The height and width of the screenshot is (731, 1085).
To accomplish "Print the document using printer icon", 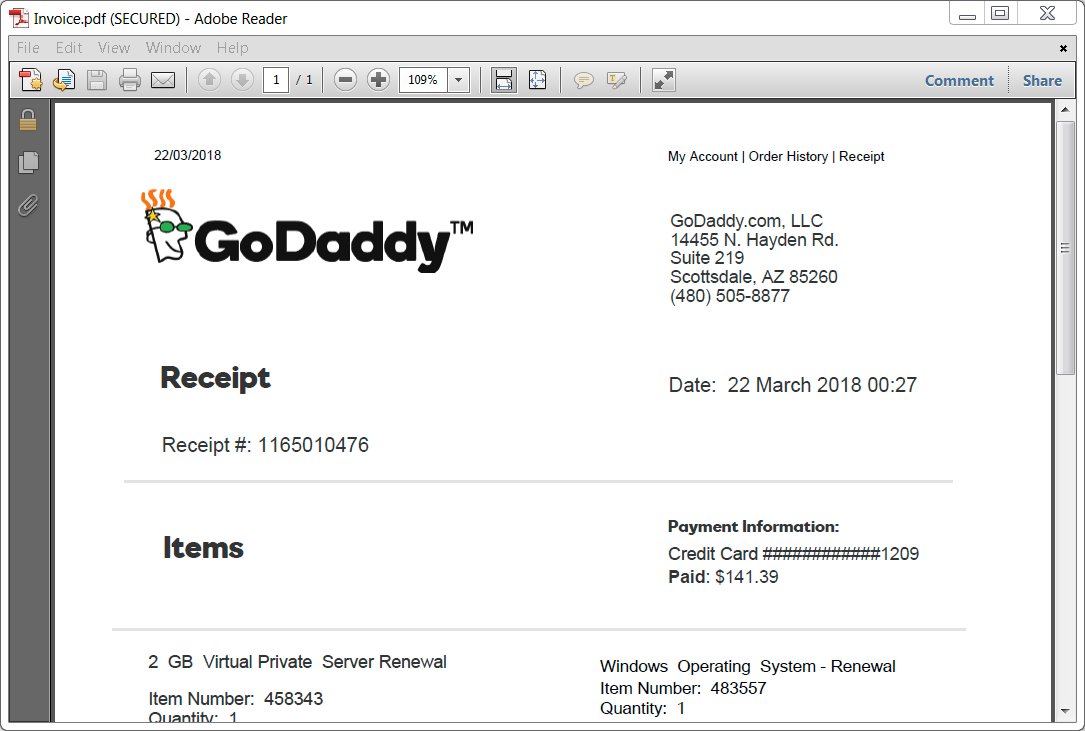I will [x=129, y=80].
